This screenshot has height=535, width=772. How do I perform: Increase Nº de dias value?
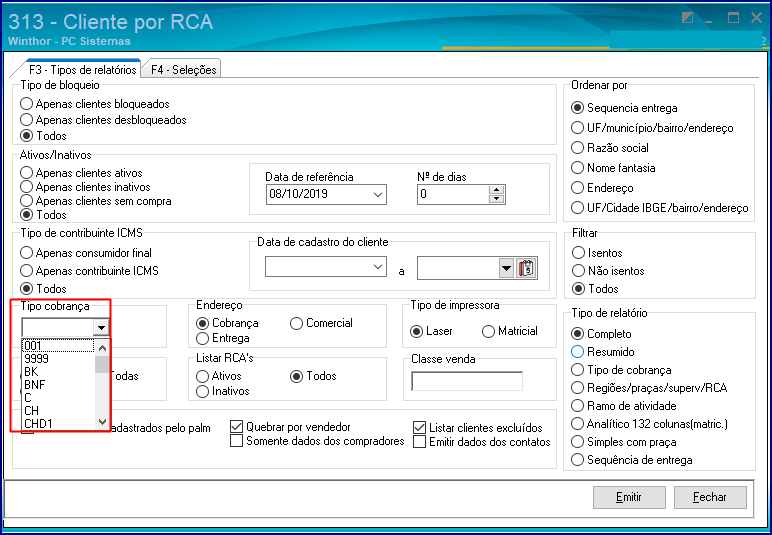pos(497,190)
